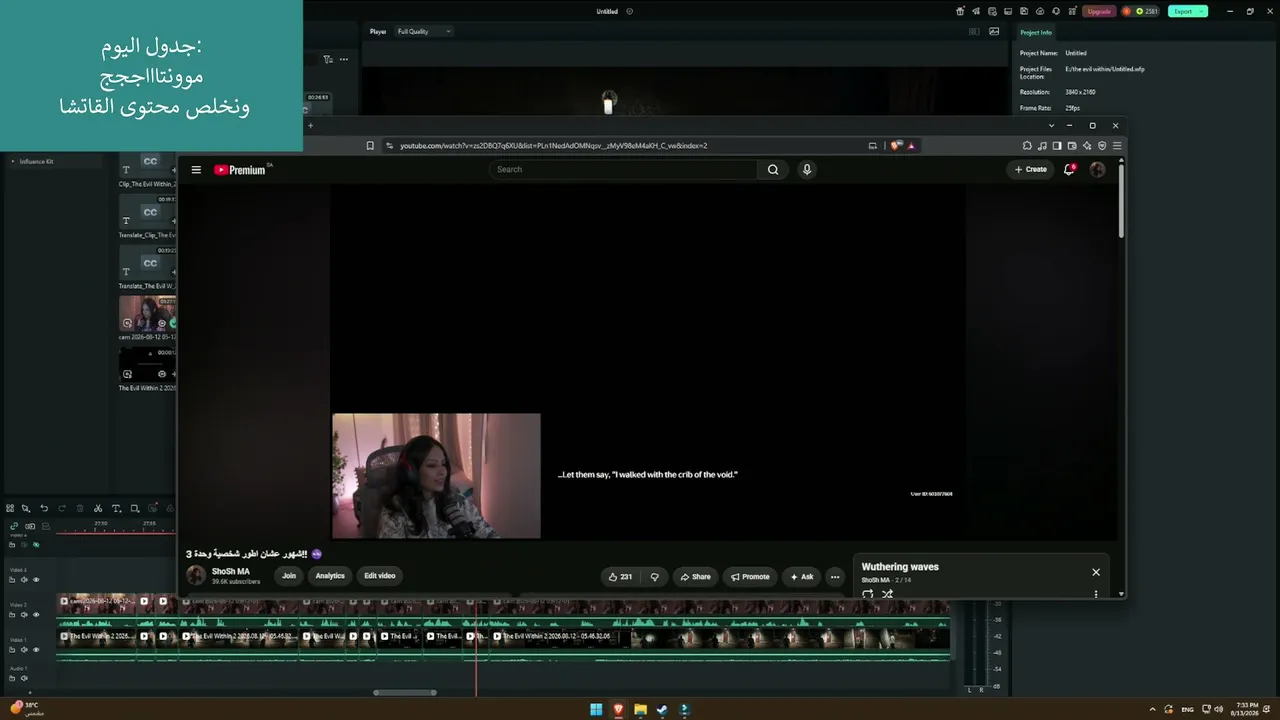Open Brave browser from taskbar
The image size is (1280, 720).
point(618,710)
